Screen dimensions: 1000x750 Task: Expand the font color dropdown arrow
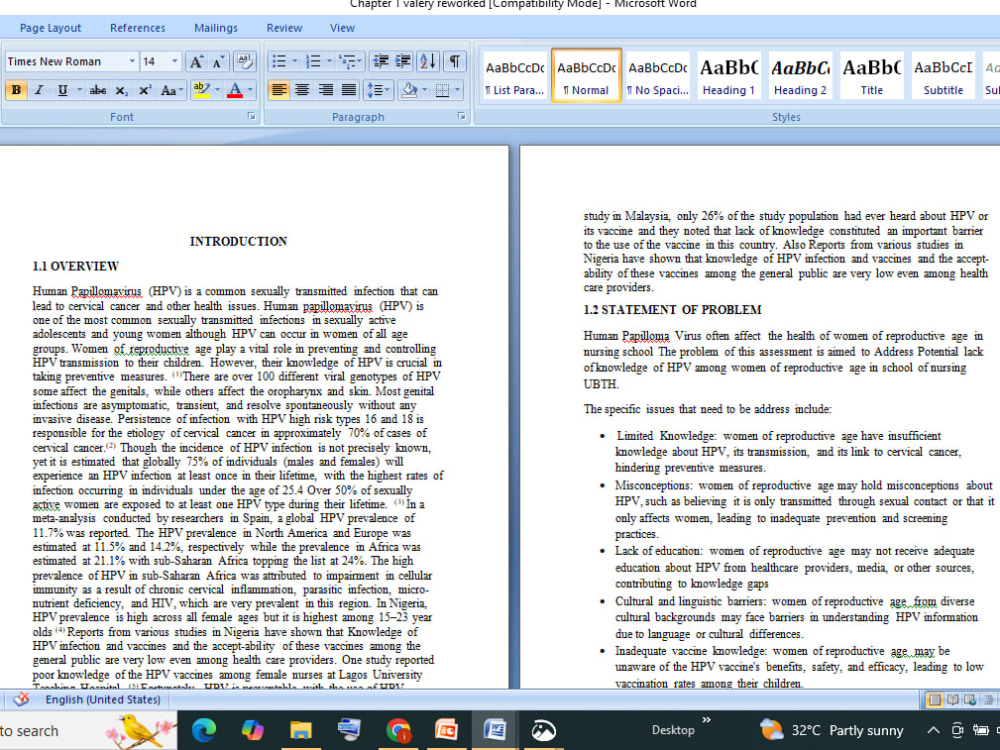click(251, 90)
